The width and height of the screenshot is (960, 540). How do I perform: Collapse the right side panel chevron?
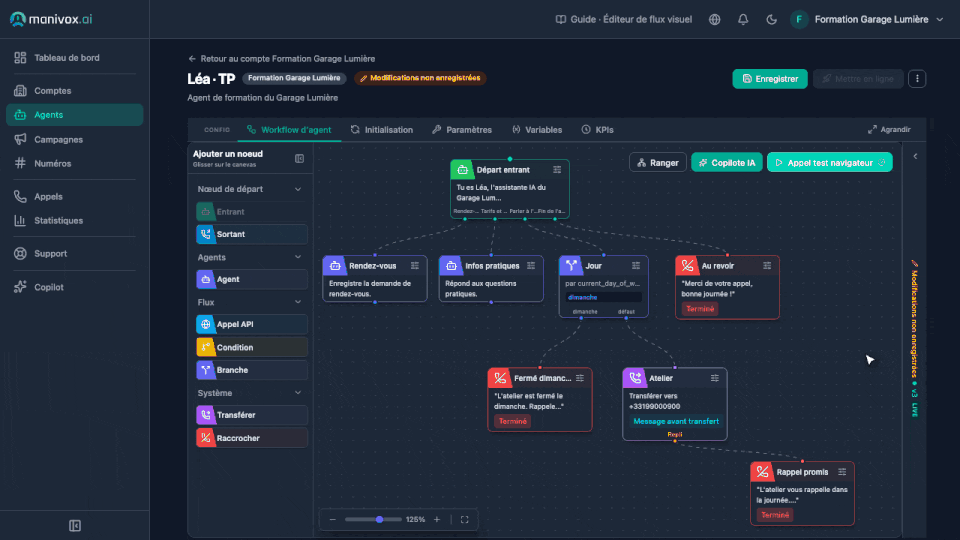point(915,157)
